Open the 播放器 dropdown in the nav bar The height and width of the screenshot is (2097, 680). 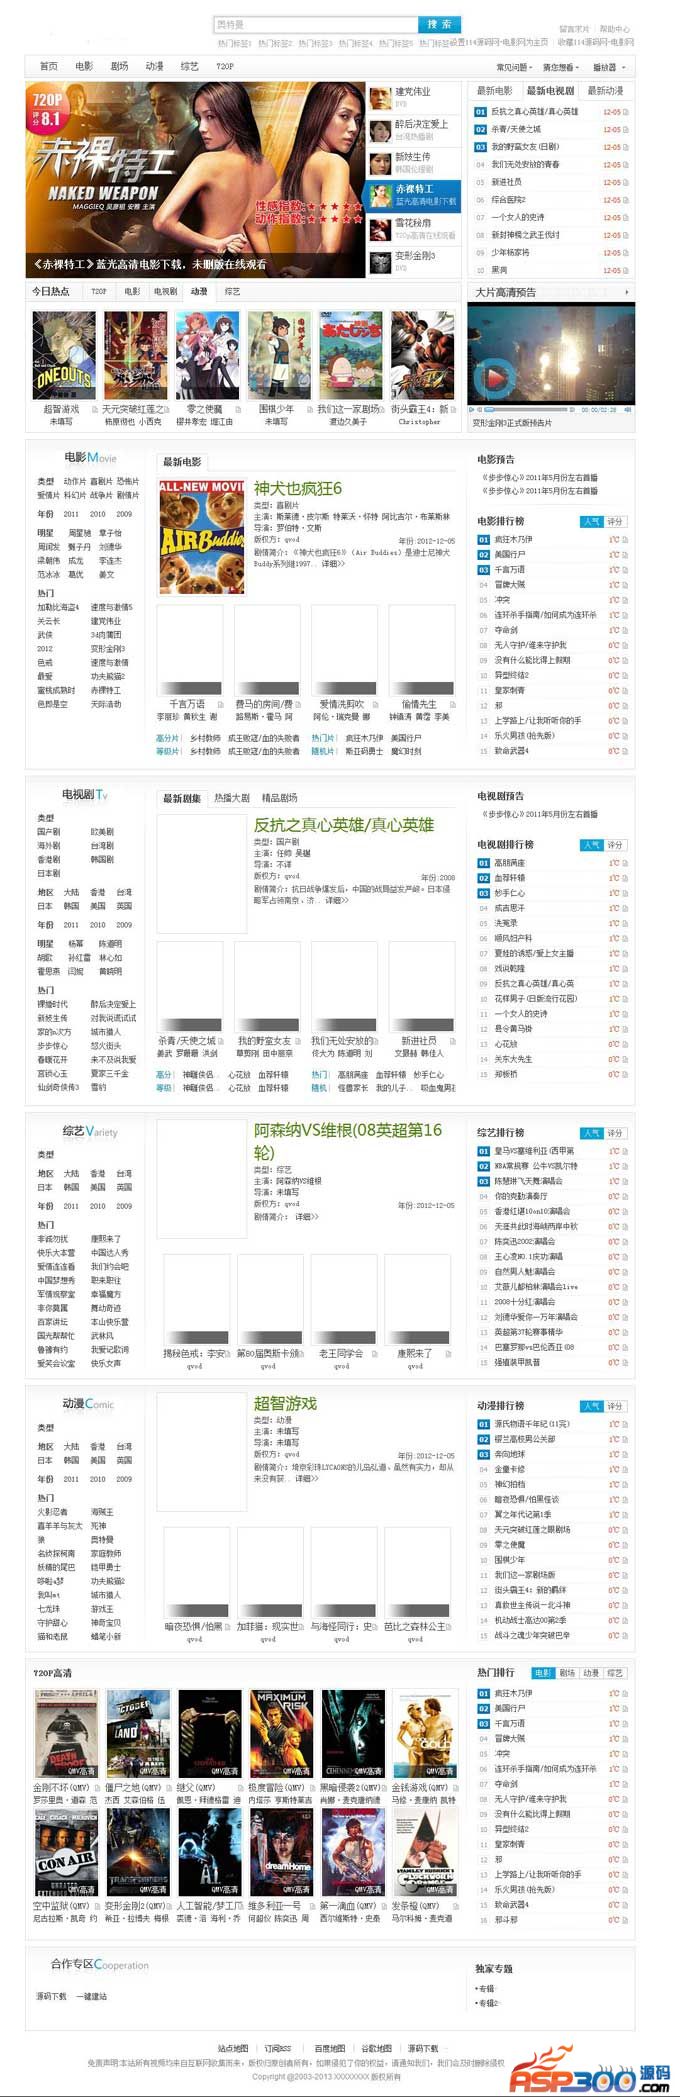(608, 67)
